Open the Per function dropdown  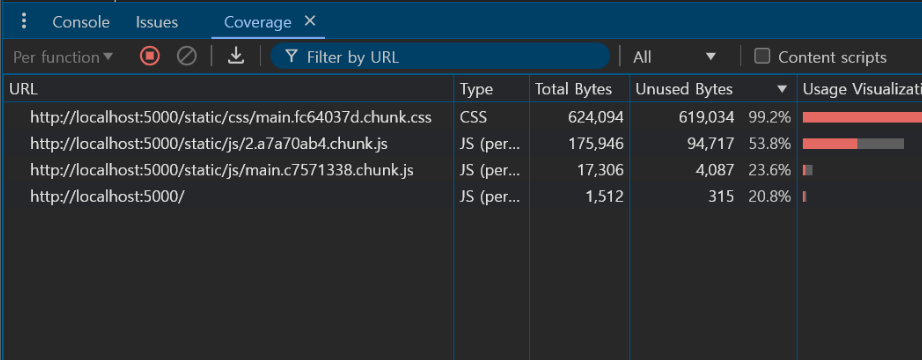pyautogui.click(x=63, y=57)
